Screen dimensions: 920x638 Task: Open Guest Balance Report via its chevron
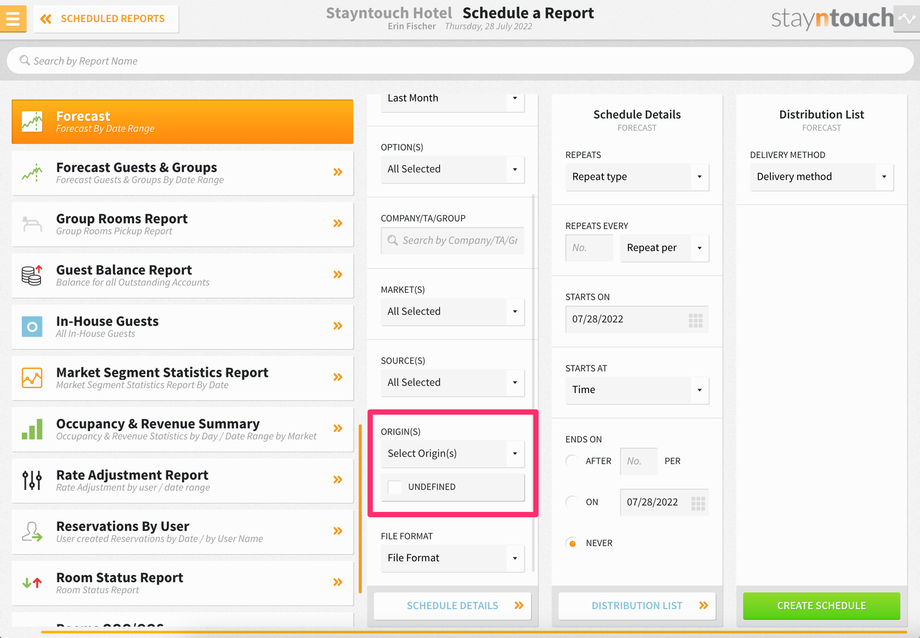(338, 274)
